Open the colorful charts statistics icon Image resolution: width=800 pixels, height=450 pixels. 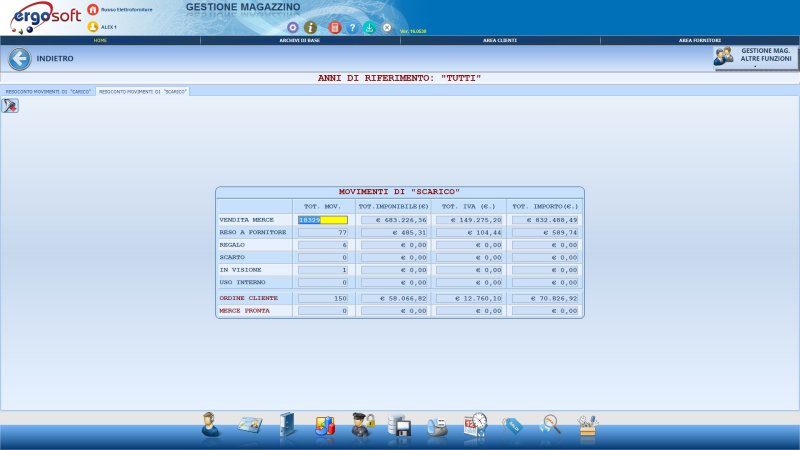[x=325, y=426]
